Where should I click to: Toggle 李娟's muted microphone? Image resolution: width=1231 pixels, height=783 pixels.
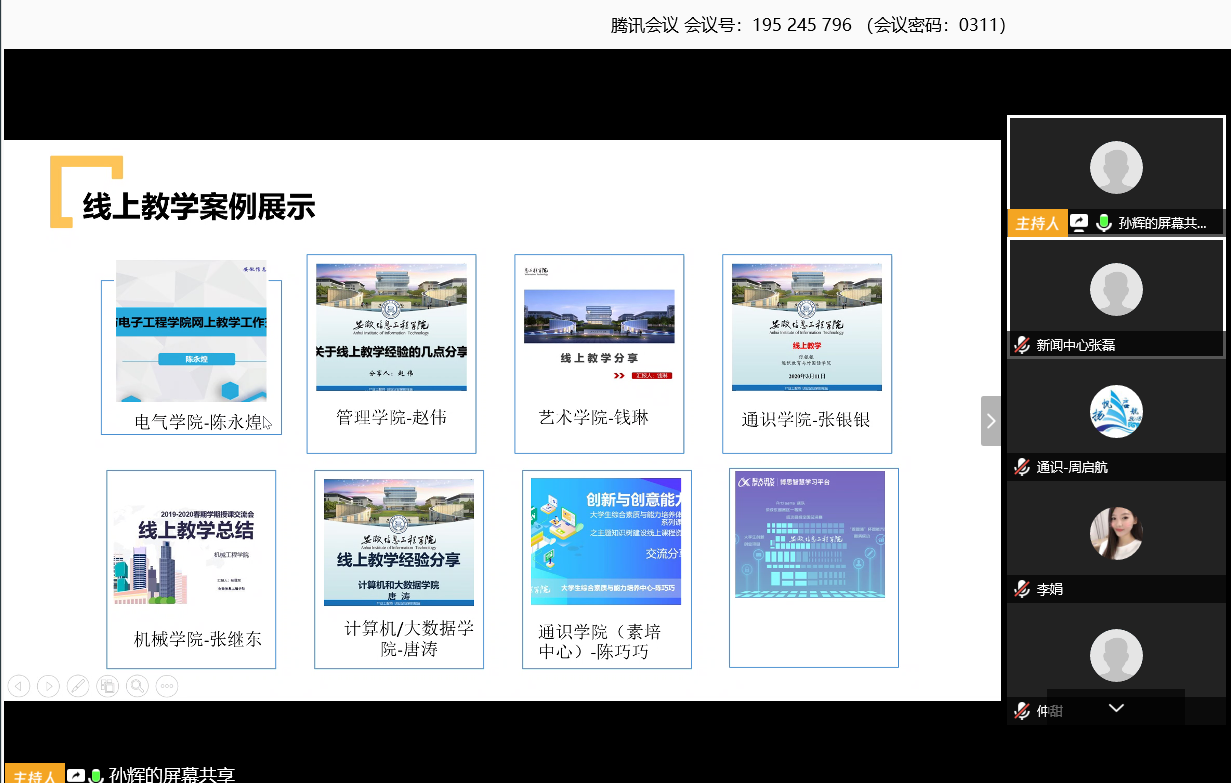point(1021,589)
